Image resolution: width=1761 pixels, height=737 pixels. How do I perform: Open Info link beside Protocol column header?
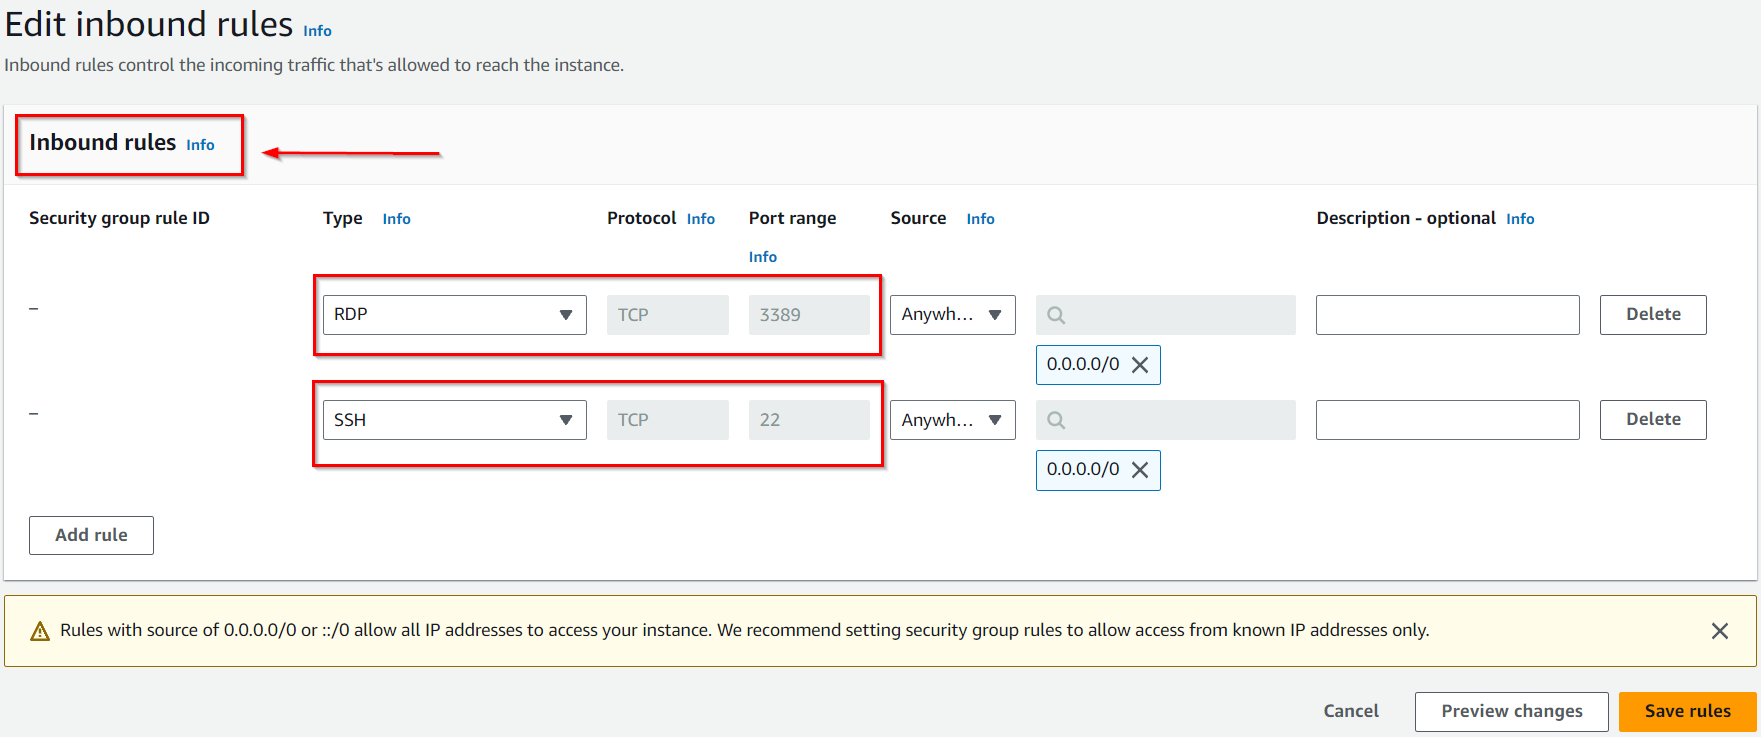(x=700, y=219)
